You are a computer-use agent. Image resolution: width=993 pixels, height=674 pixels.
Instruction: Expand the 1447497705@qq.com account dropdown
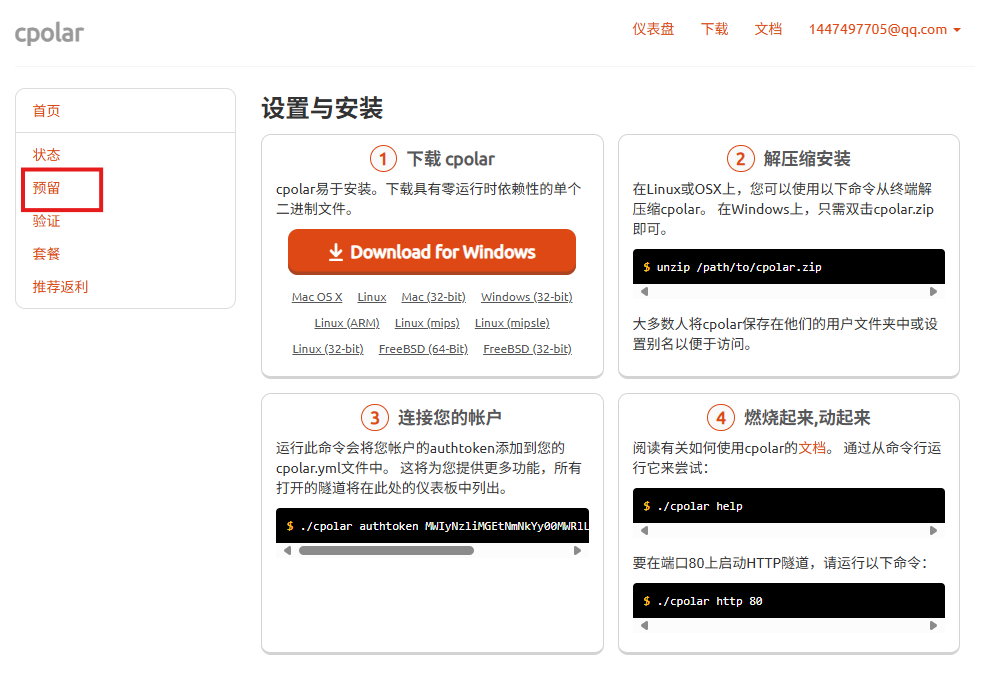pos(885,30)
